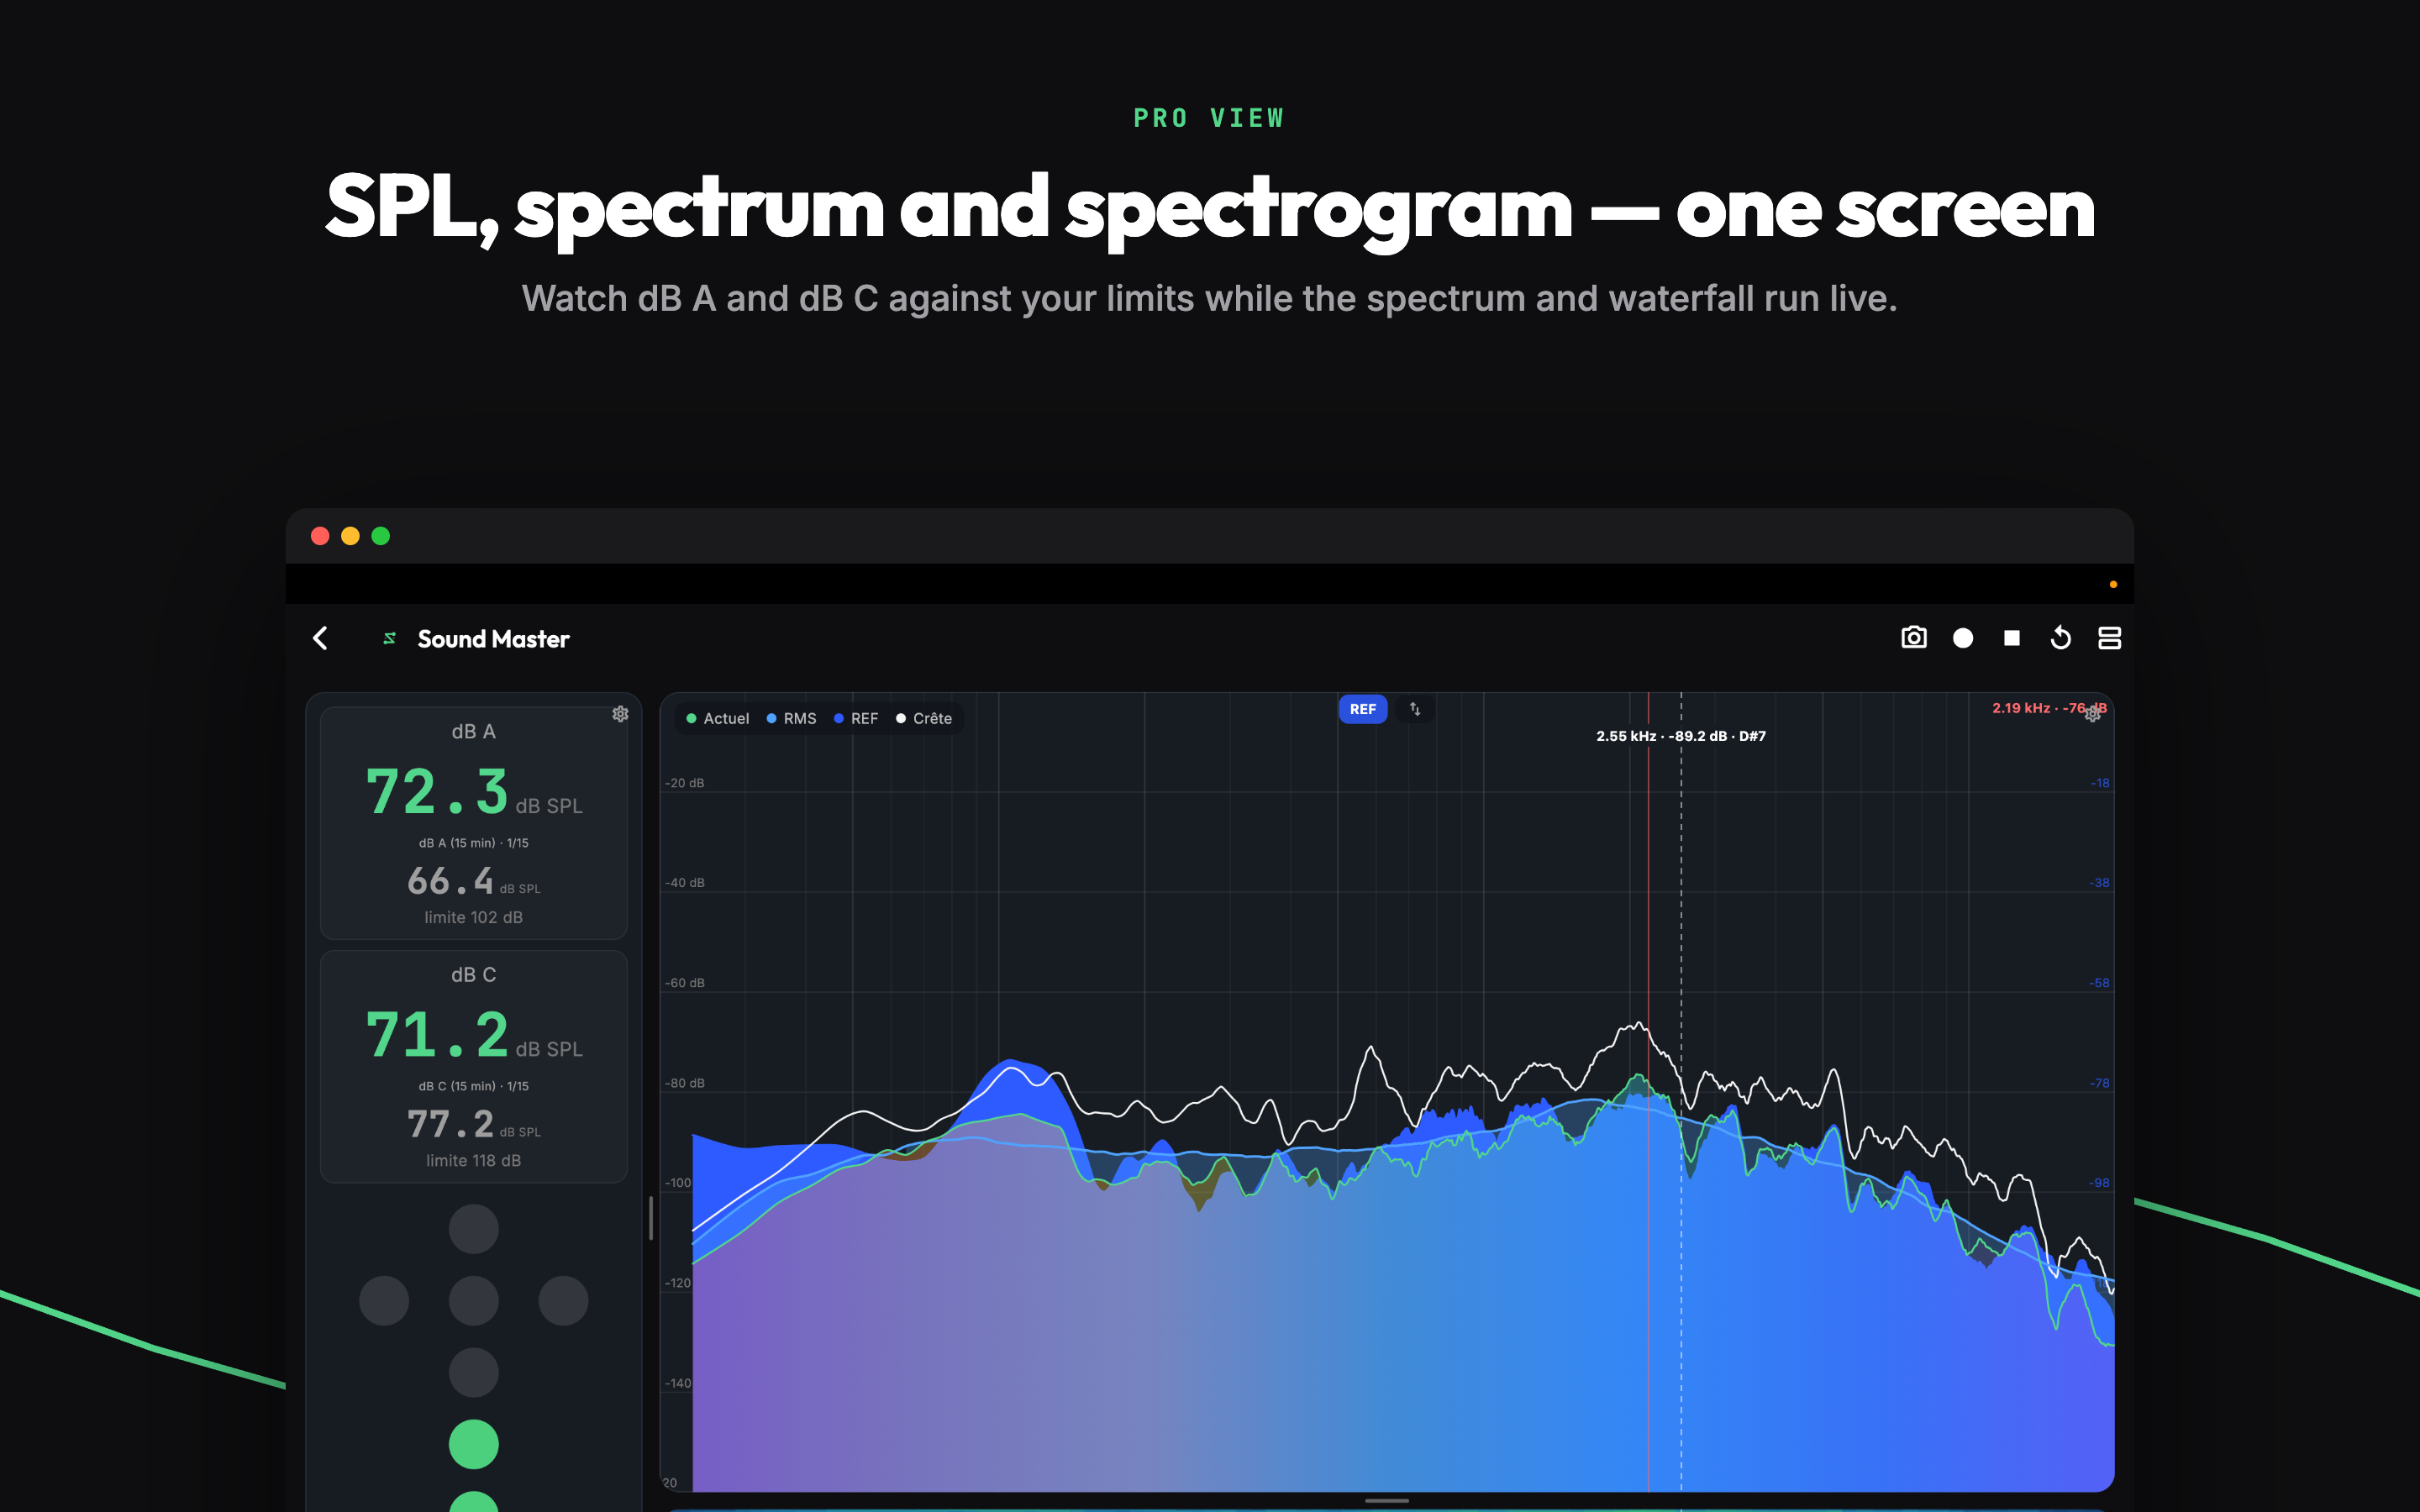
Task: Toggle the blue REF button
Action: pyautogui.click(x=1362, y=709)
